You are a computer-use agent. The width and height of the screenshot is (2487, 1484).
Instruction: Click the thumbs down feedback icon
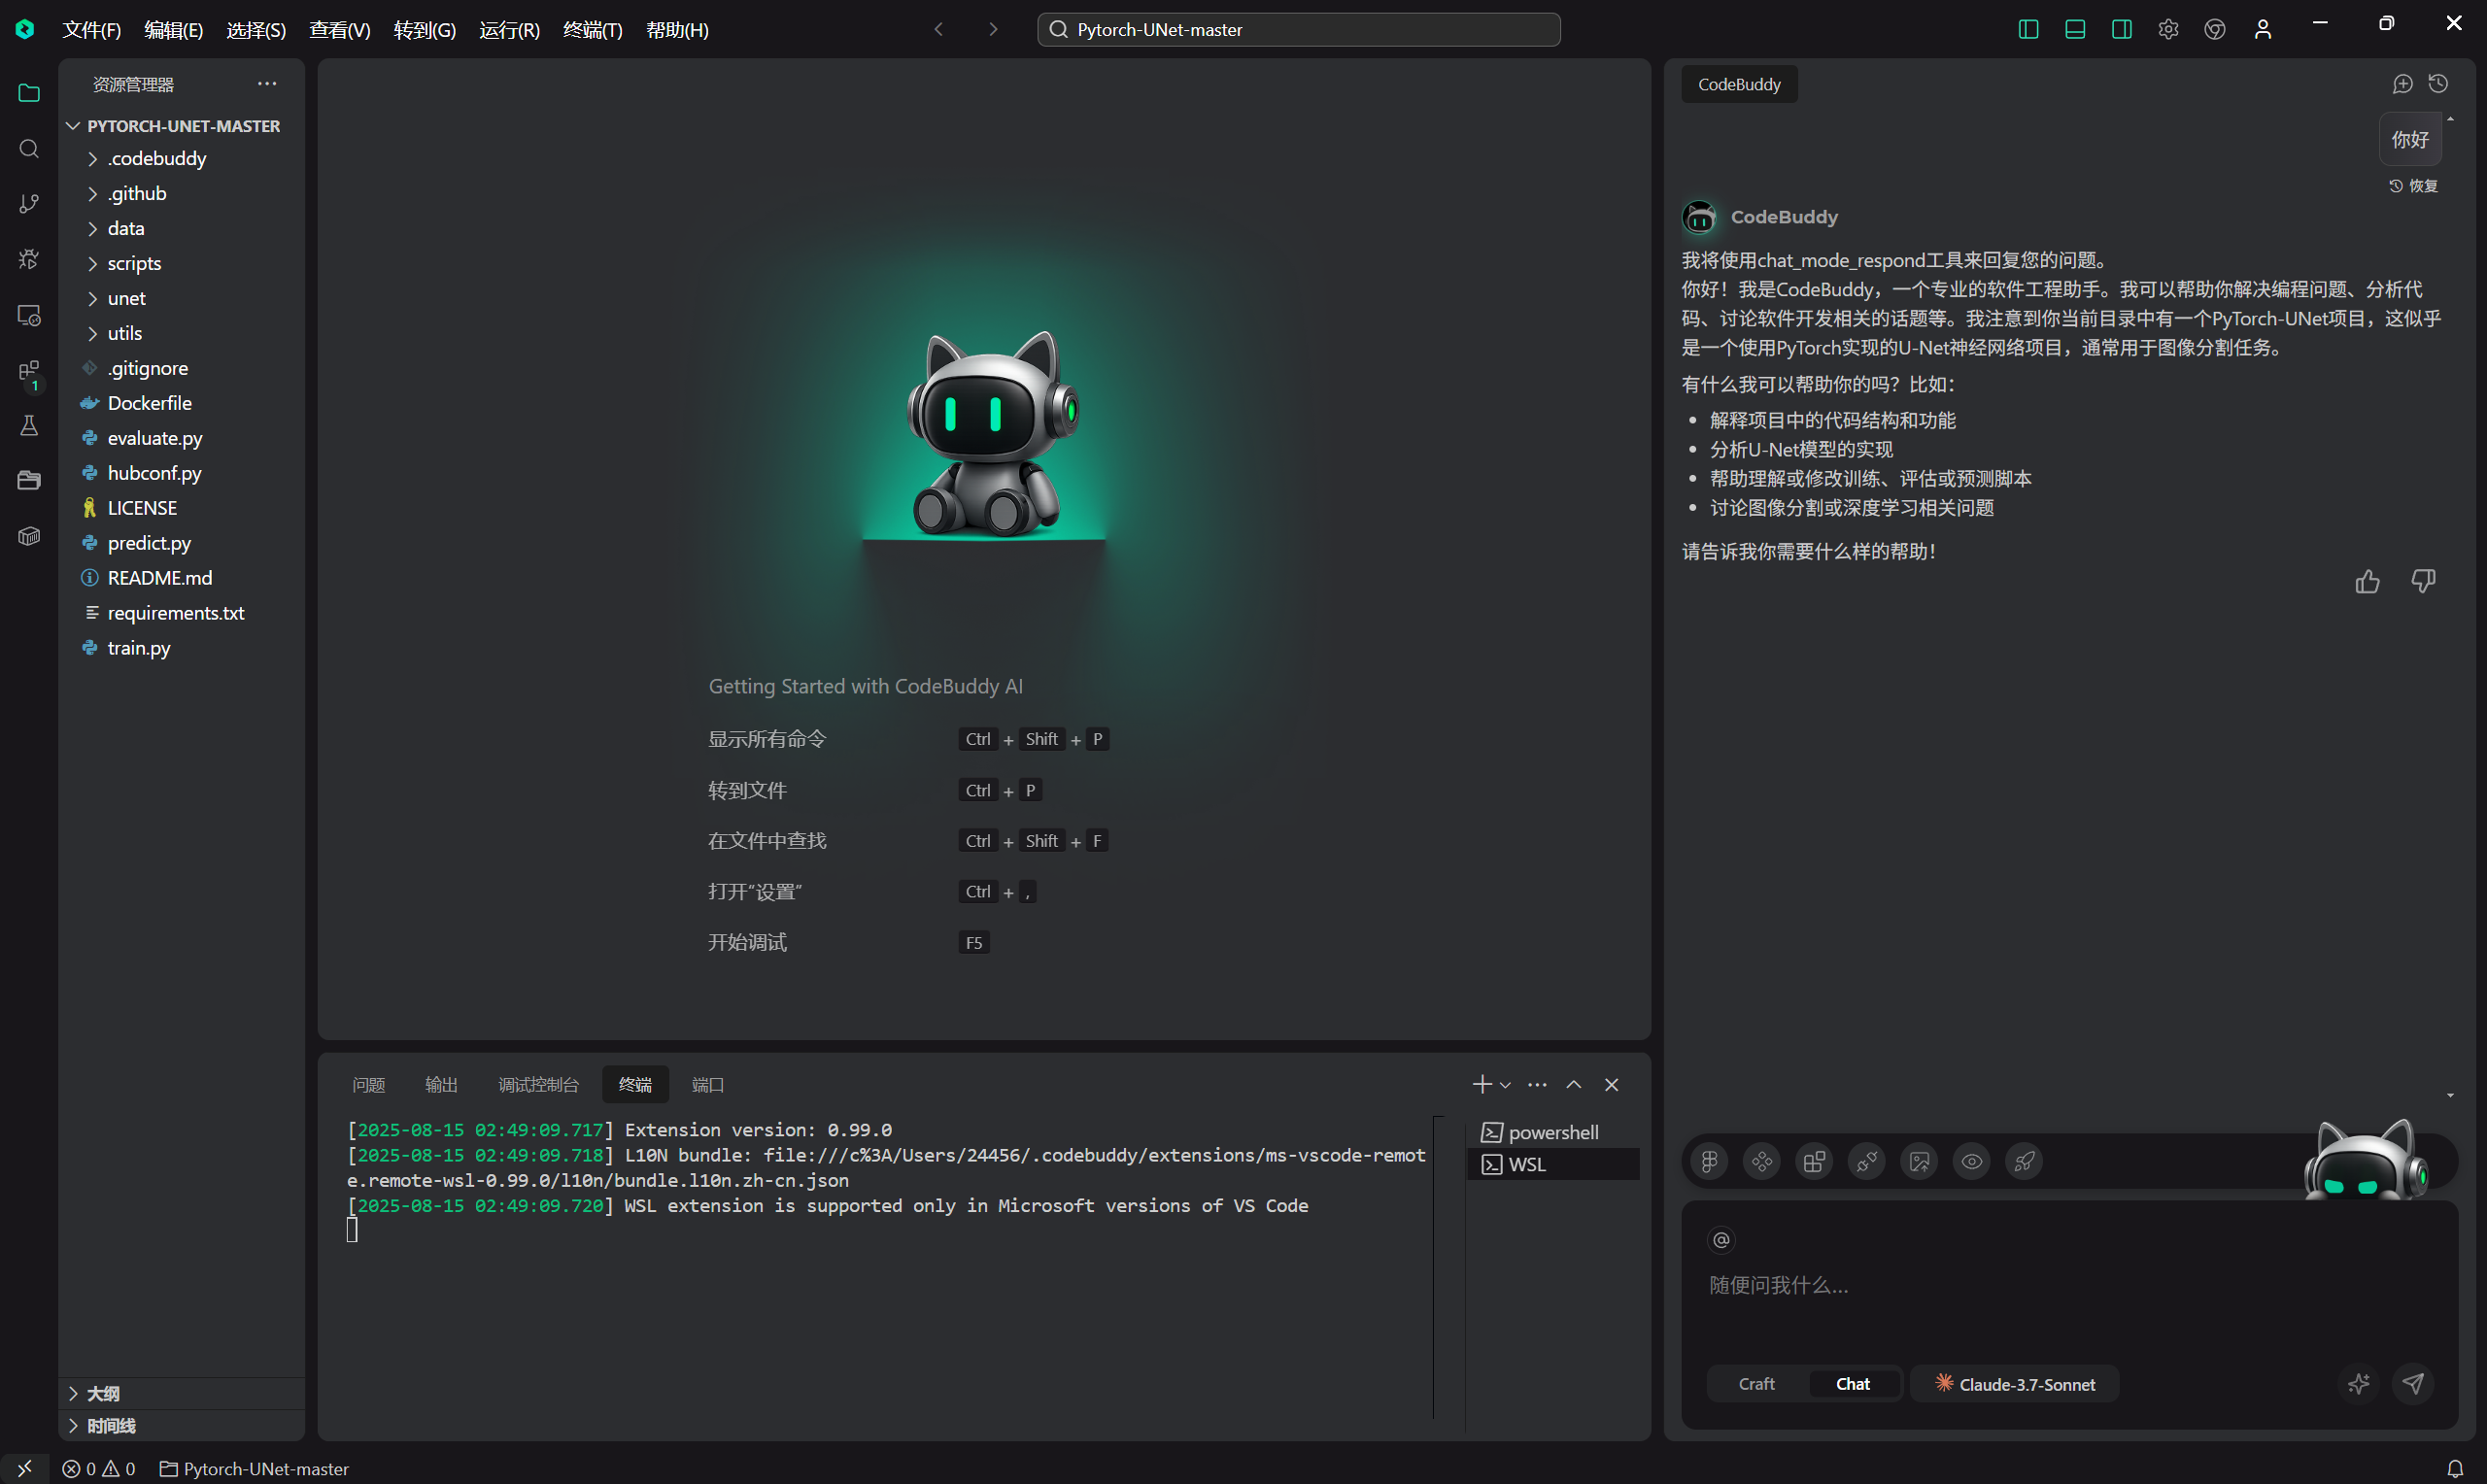[2423, 581]
